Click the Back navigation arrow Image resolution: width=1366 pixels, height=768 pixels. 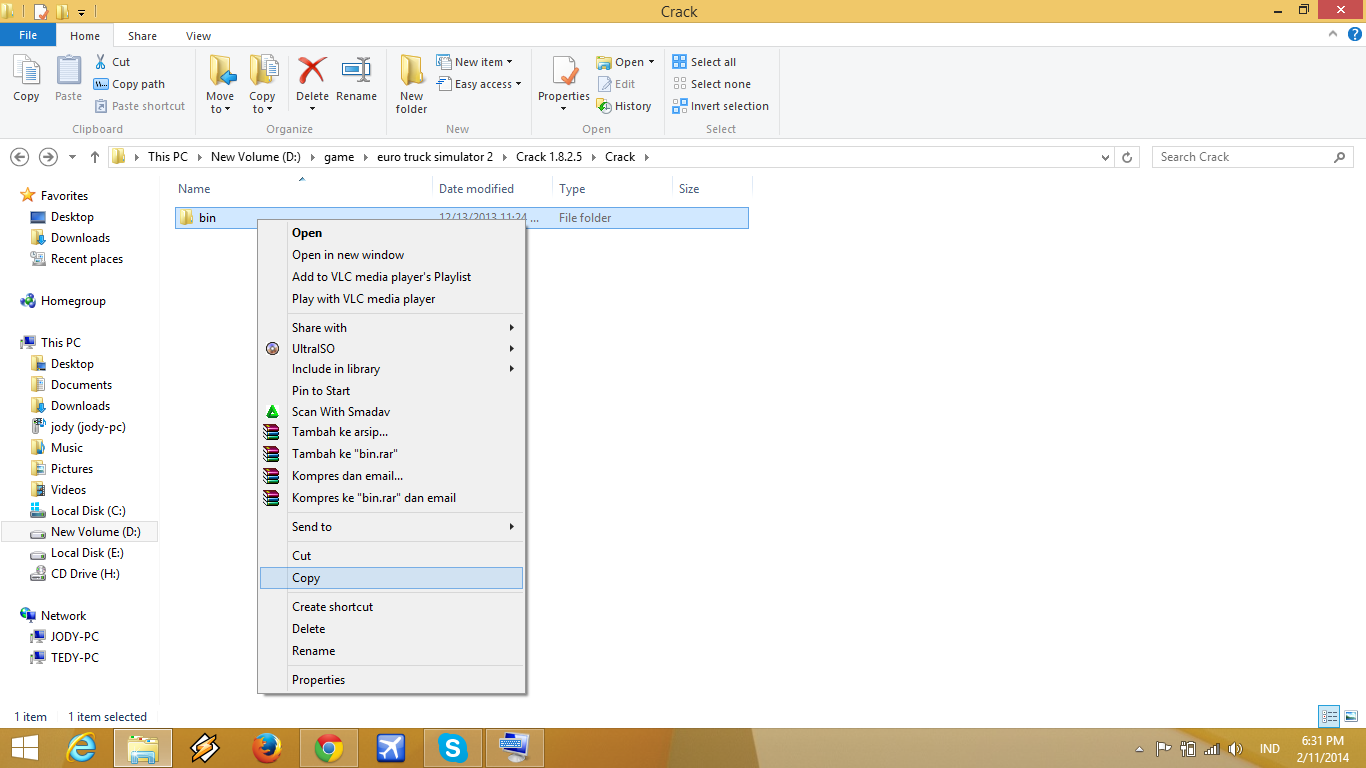click(19, 157)
